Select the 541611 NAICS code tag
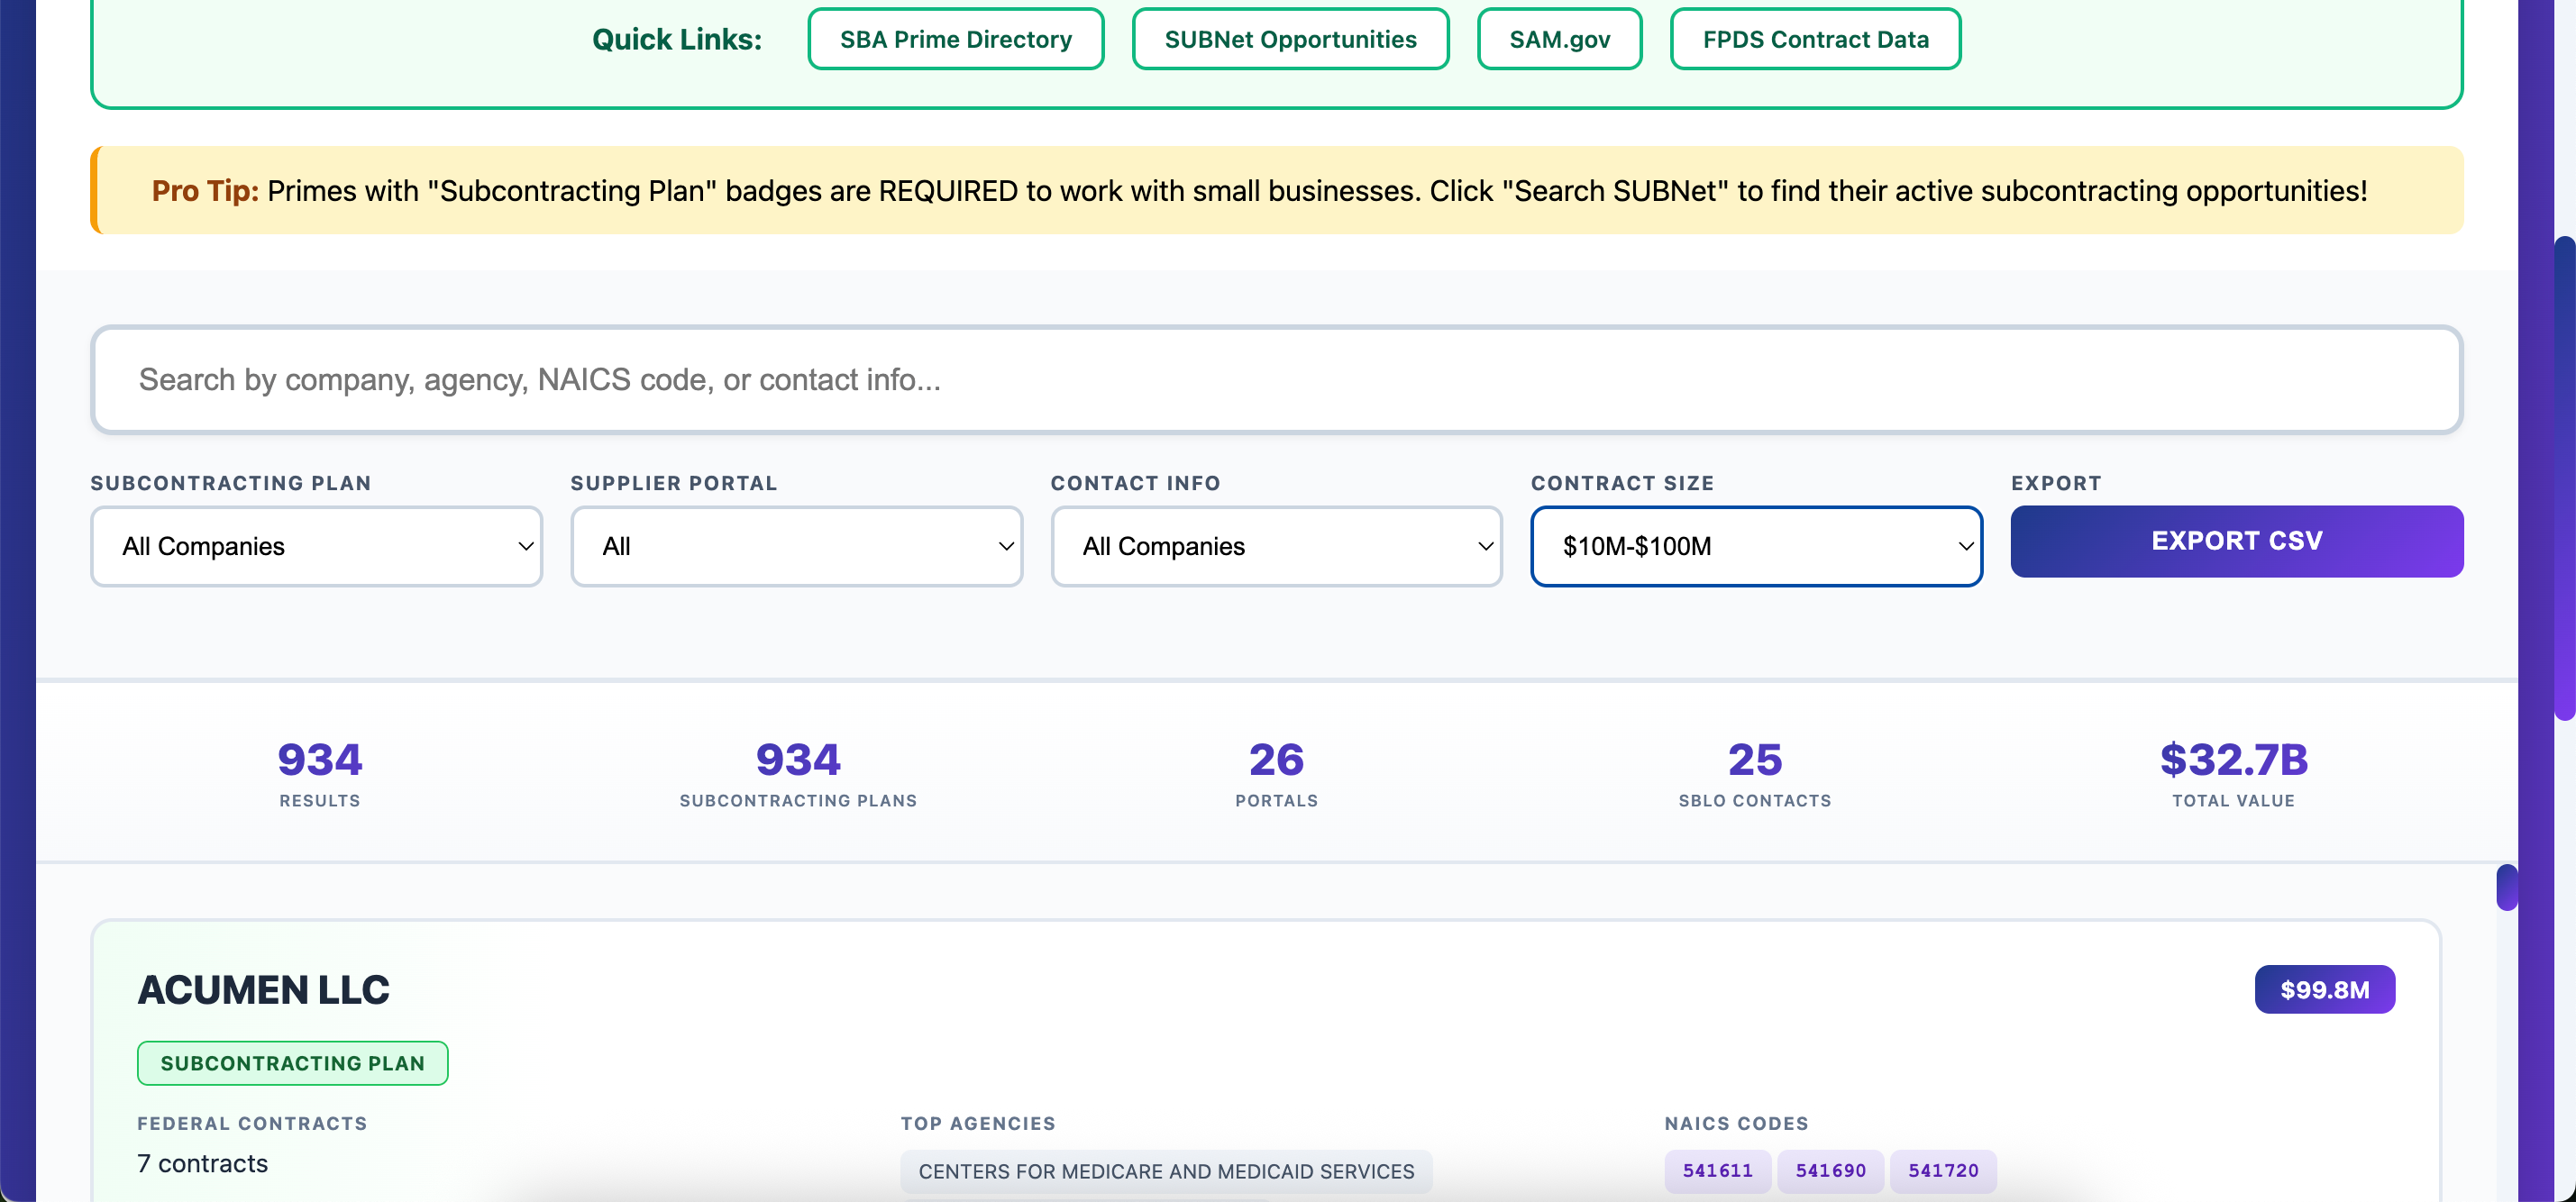The height and width of the screenshot is (1202, 2576). [1717, 1170]
